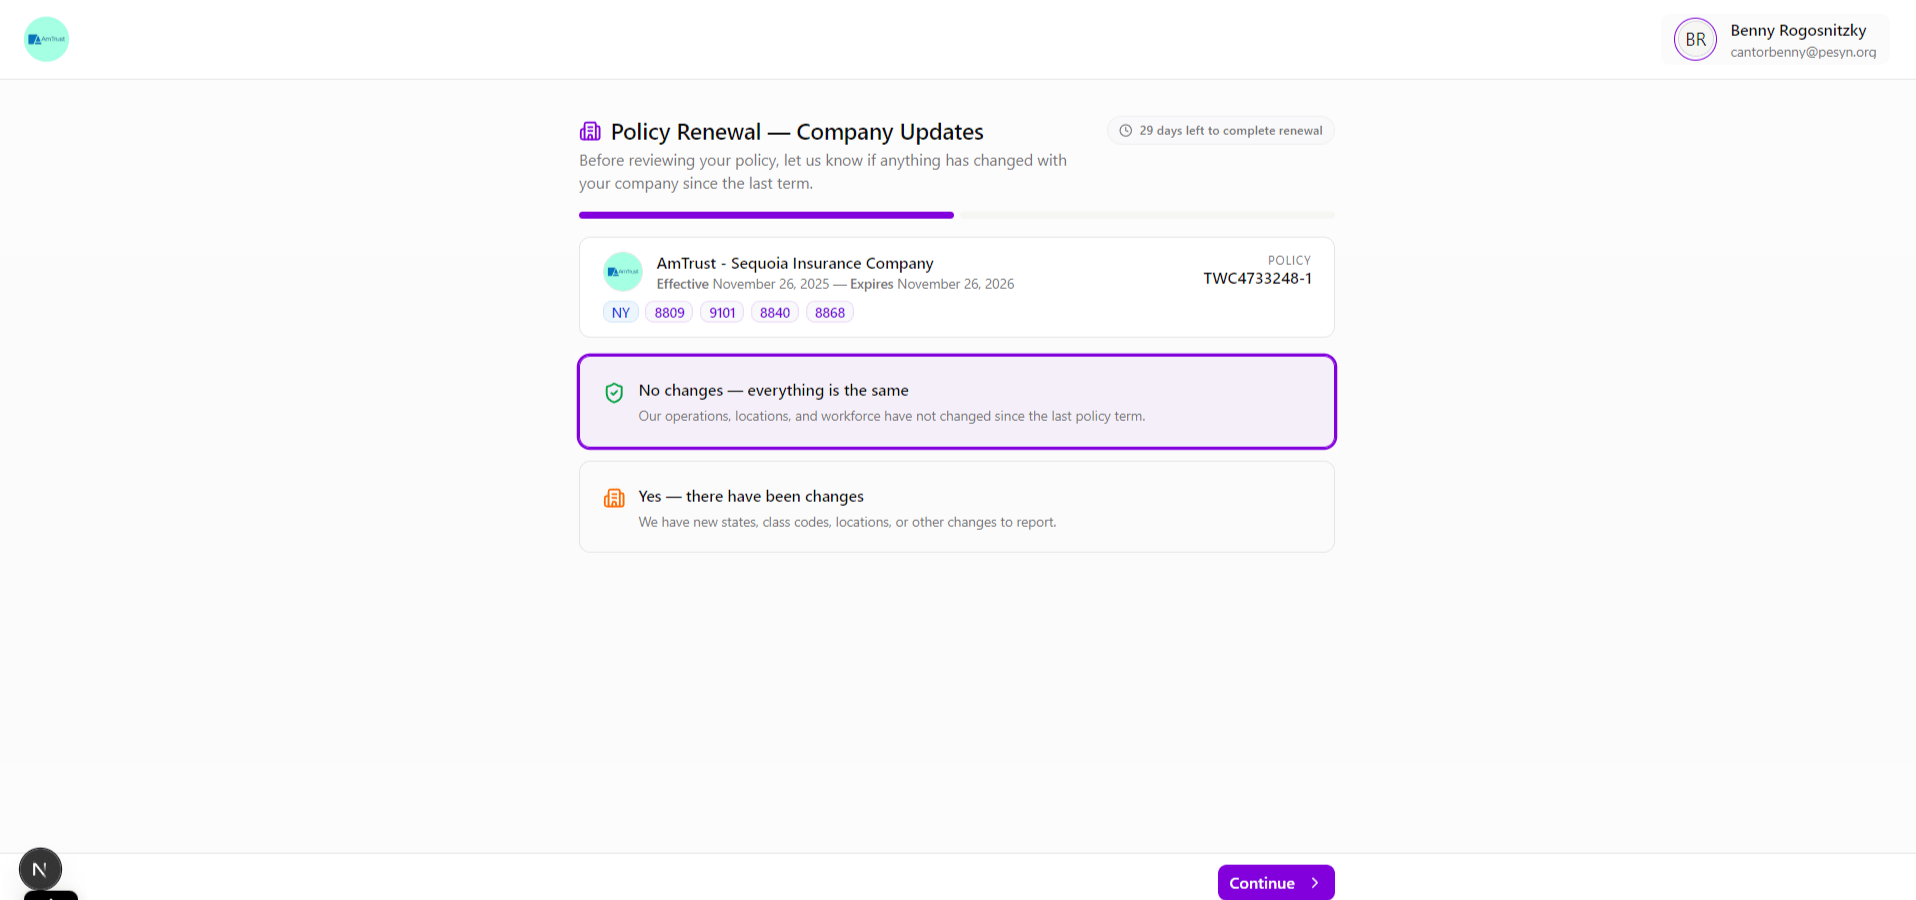Image resolution: width=1916 pixels, height=900 pixels.
Task: Click the building icon beside Policy Renewal heading
Action: pos(589,131)
